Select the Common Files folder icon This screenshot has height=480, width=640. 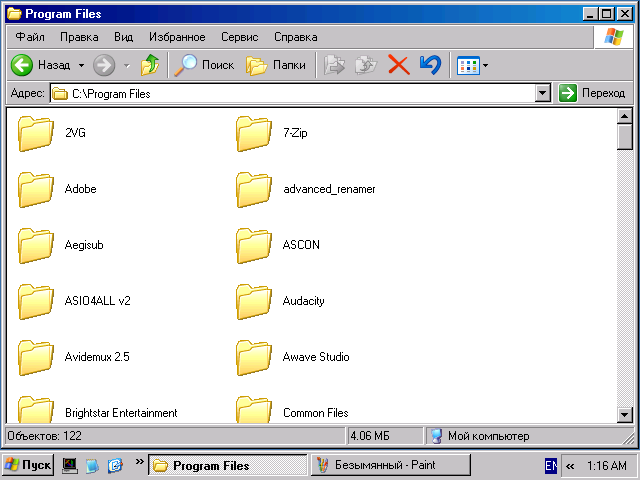[x=254, y=409]
